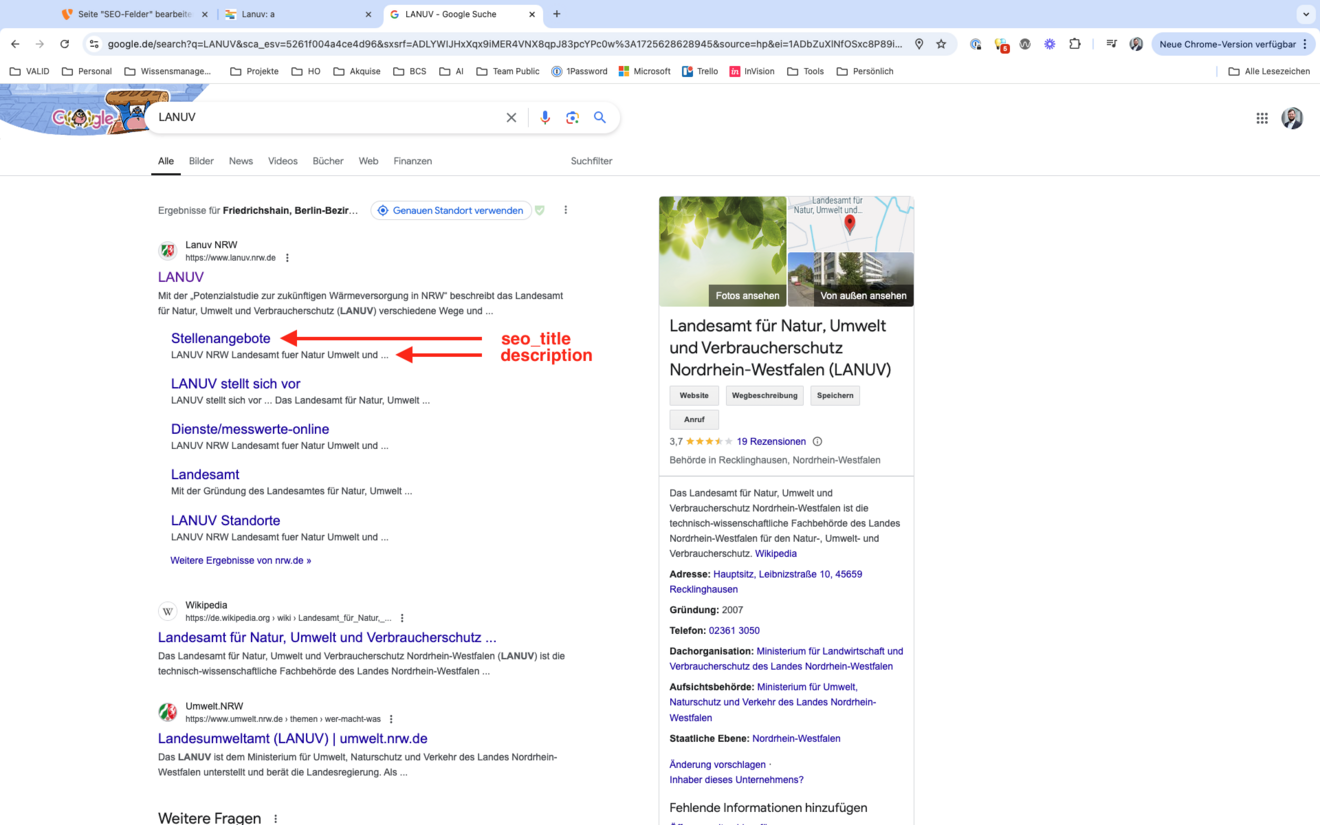The height and width of the screenshot is (825, 1320).
Task: Click the lightbulb extension with badge 5
Action: click(1001, 45)
